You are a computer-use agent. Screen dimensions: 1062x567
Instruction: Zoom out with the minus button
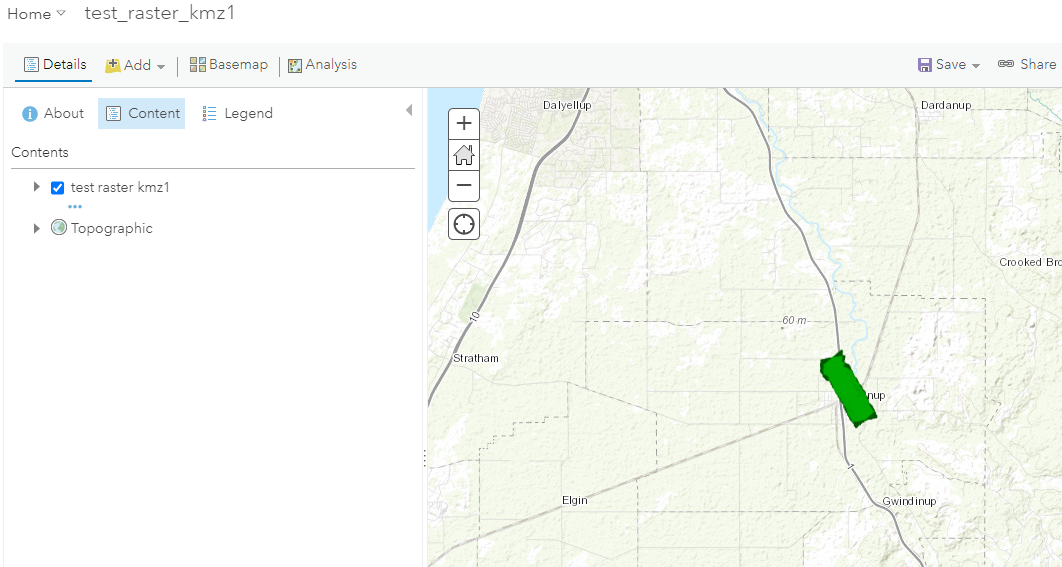coord(464,186)
